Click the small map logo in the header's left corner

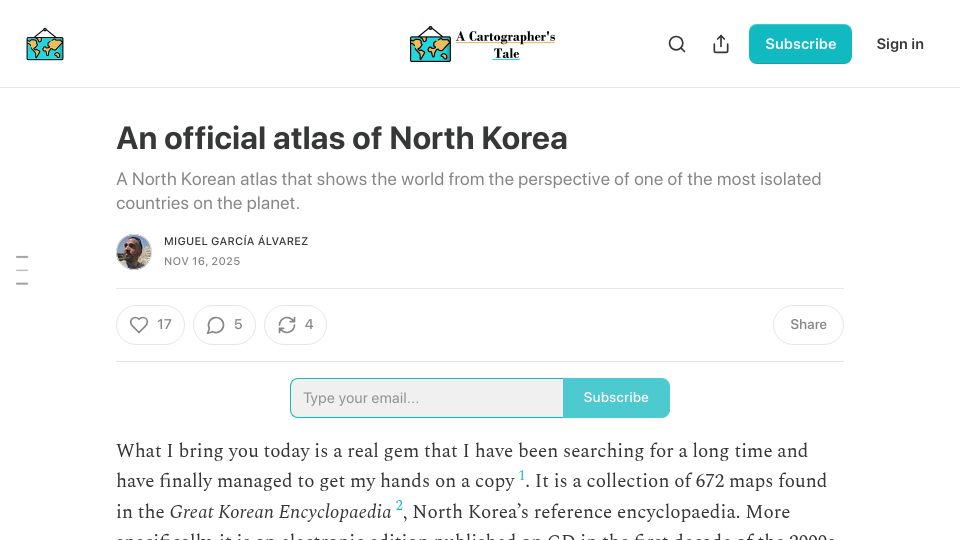[x=45, y=44]
